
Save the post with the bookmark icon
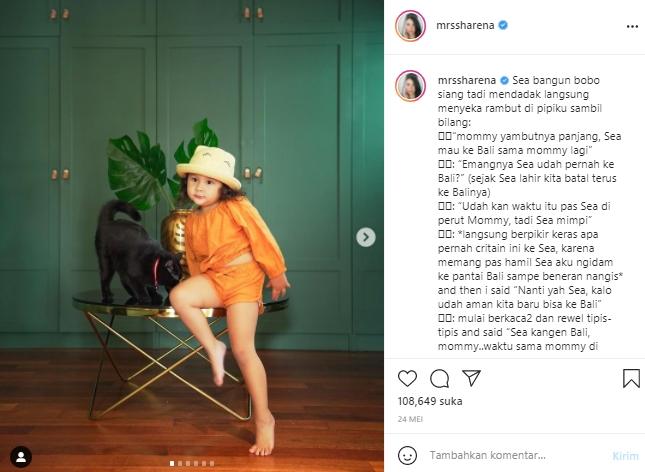pyautogui.click(x=631, y=378)
